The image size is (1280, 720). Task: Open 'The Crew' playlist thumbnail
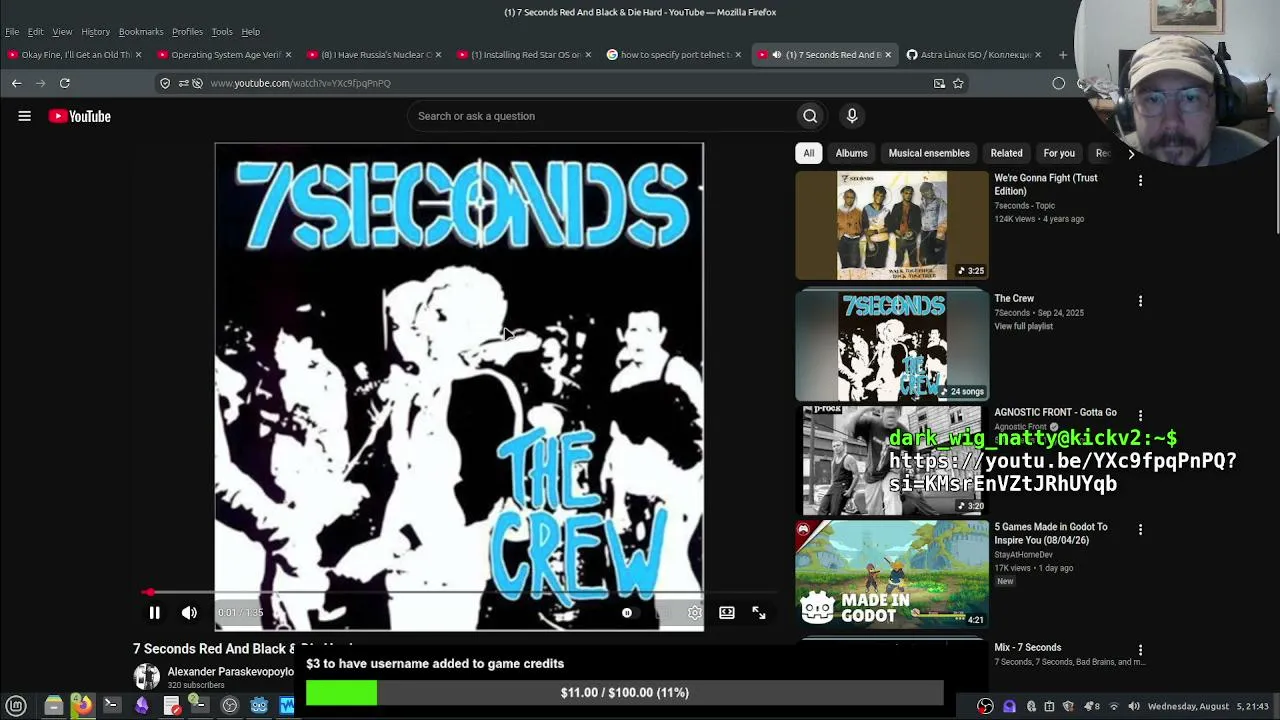click(892, 345)
